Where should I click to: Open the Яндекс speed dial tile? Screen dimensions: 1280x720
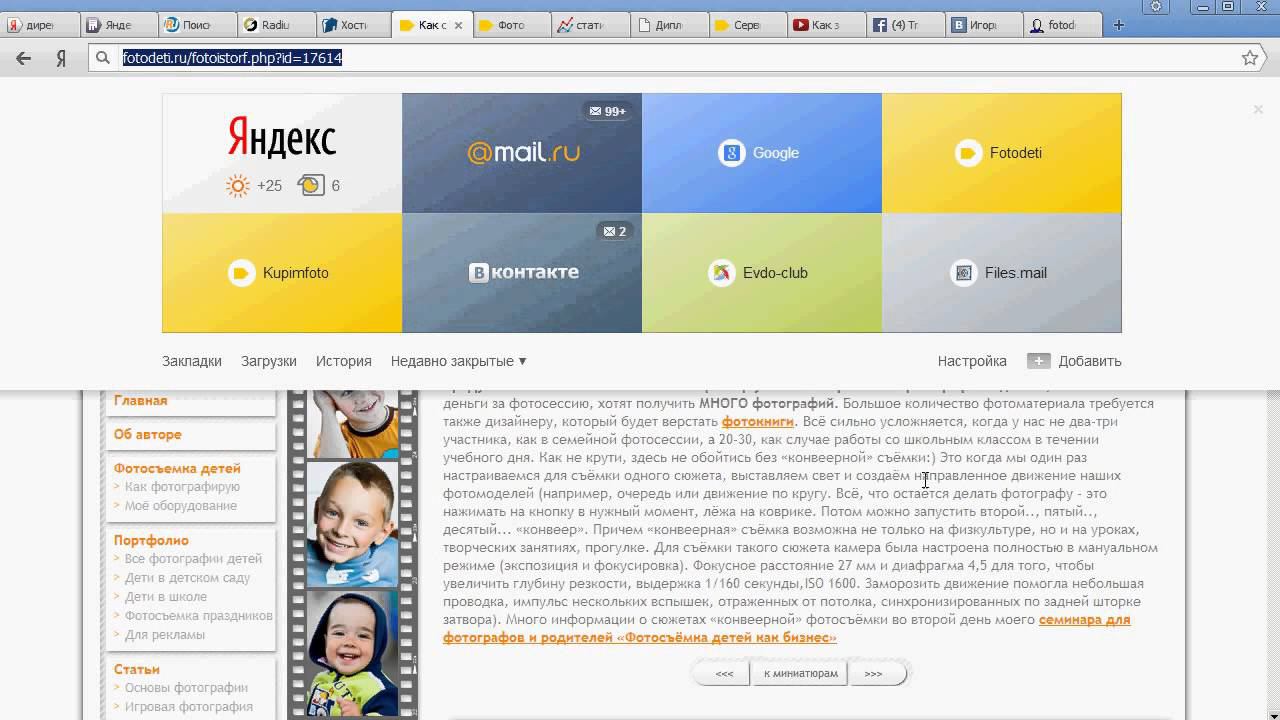[282, 153]
